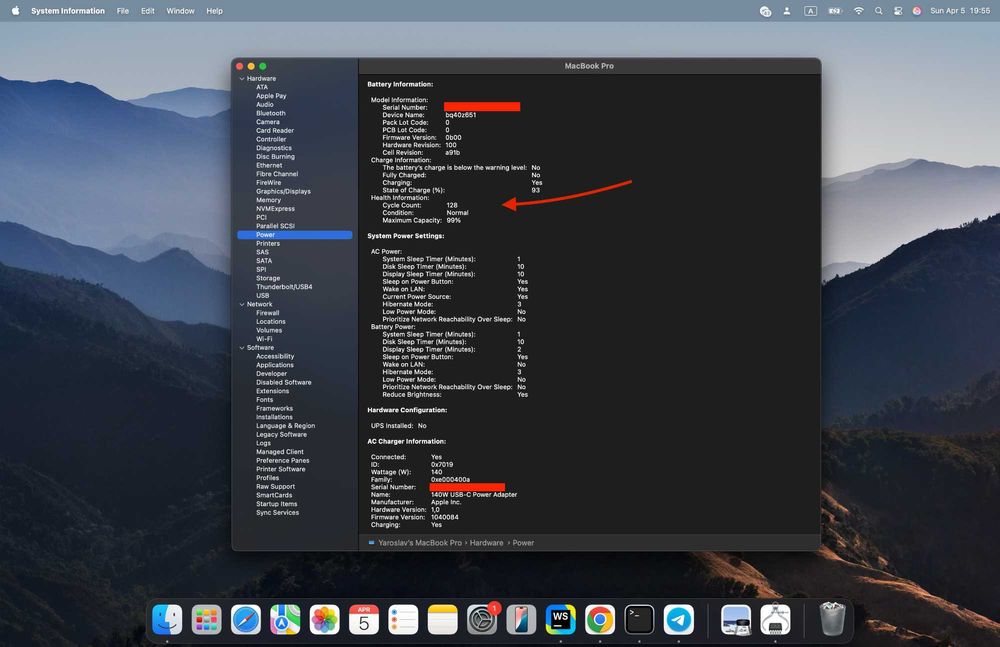The height and width of the screenshot is (647, 1000).
Task: Open Terminal from the Dock
Action: tap(639, 620)
